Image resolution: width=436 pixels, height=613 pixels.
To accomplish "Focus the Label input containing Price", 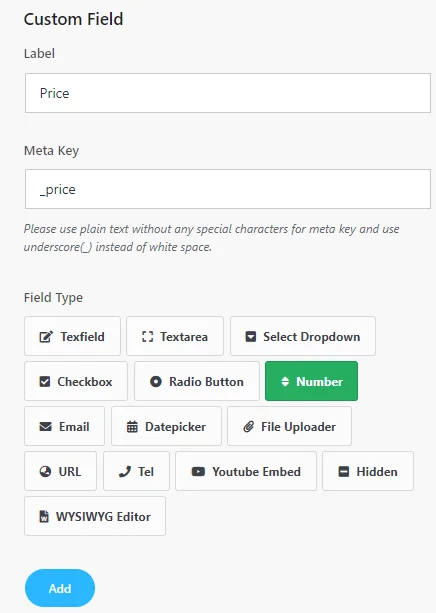I will [x=228, y=93].
